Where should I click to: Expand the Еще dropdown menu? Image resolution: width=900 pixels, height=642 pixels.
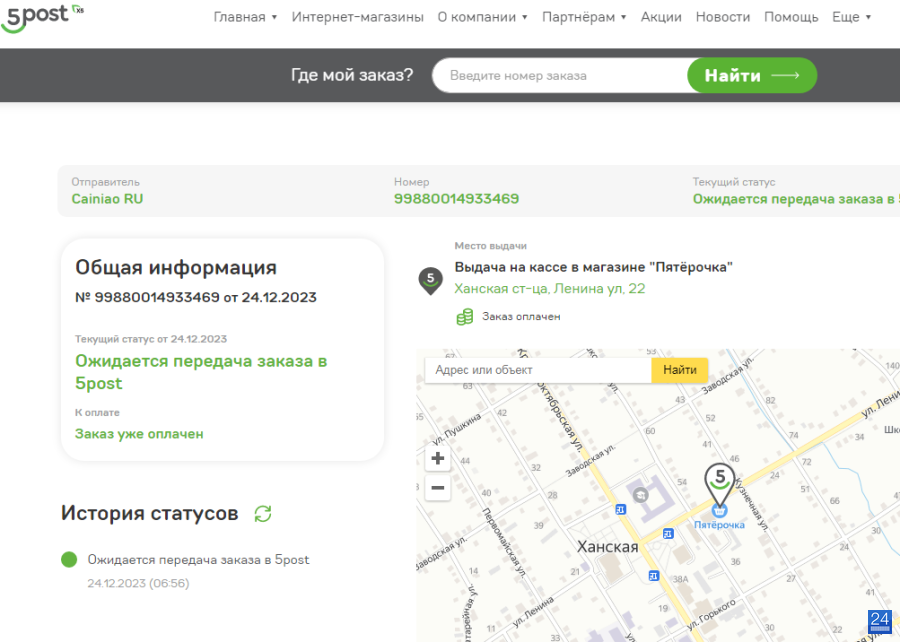852,17
